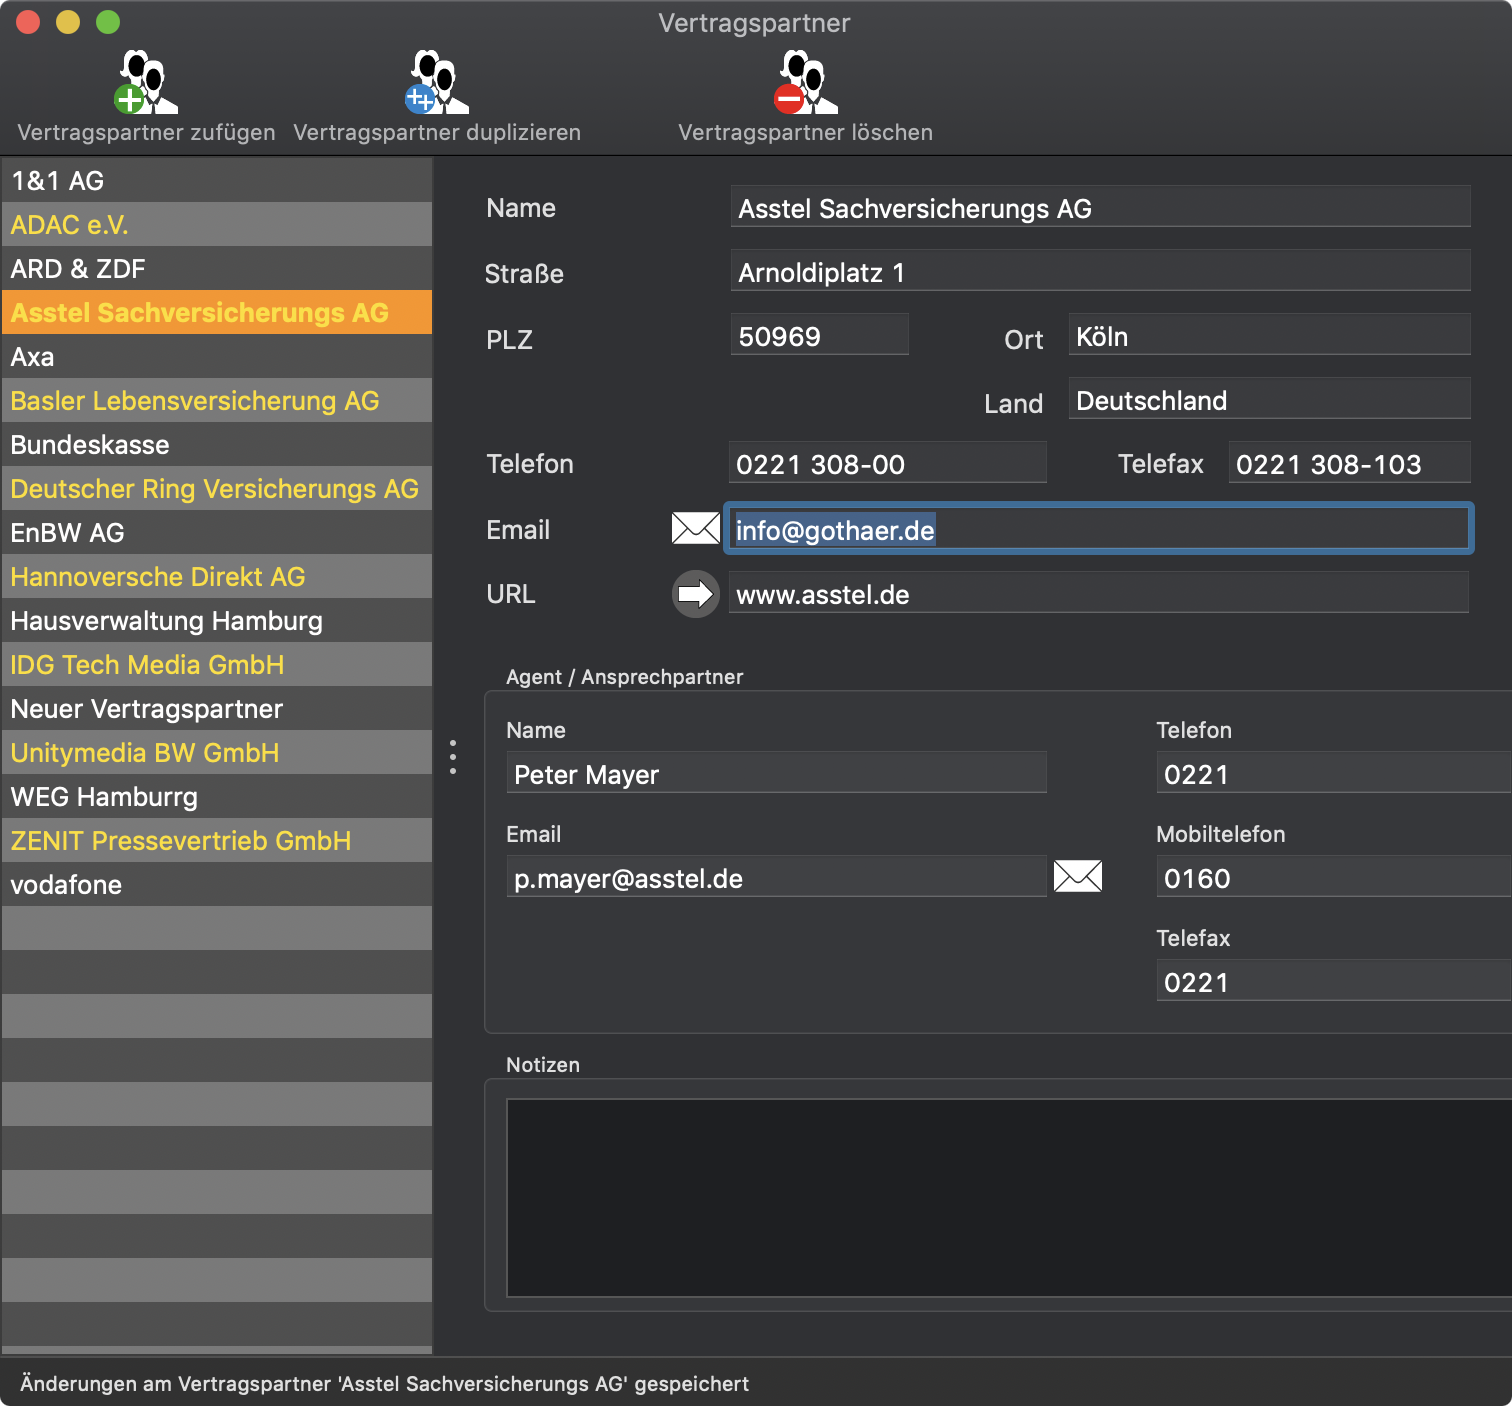1512x1406 pixels.
Task: Click the Vertragspartner duplizieren icon
Action: [437, 82]
